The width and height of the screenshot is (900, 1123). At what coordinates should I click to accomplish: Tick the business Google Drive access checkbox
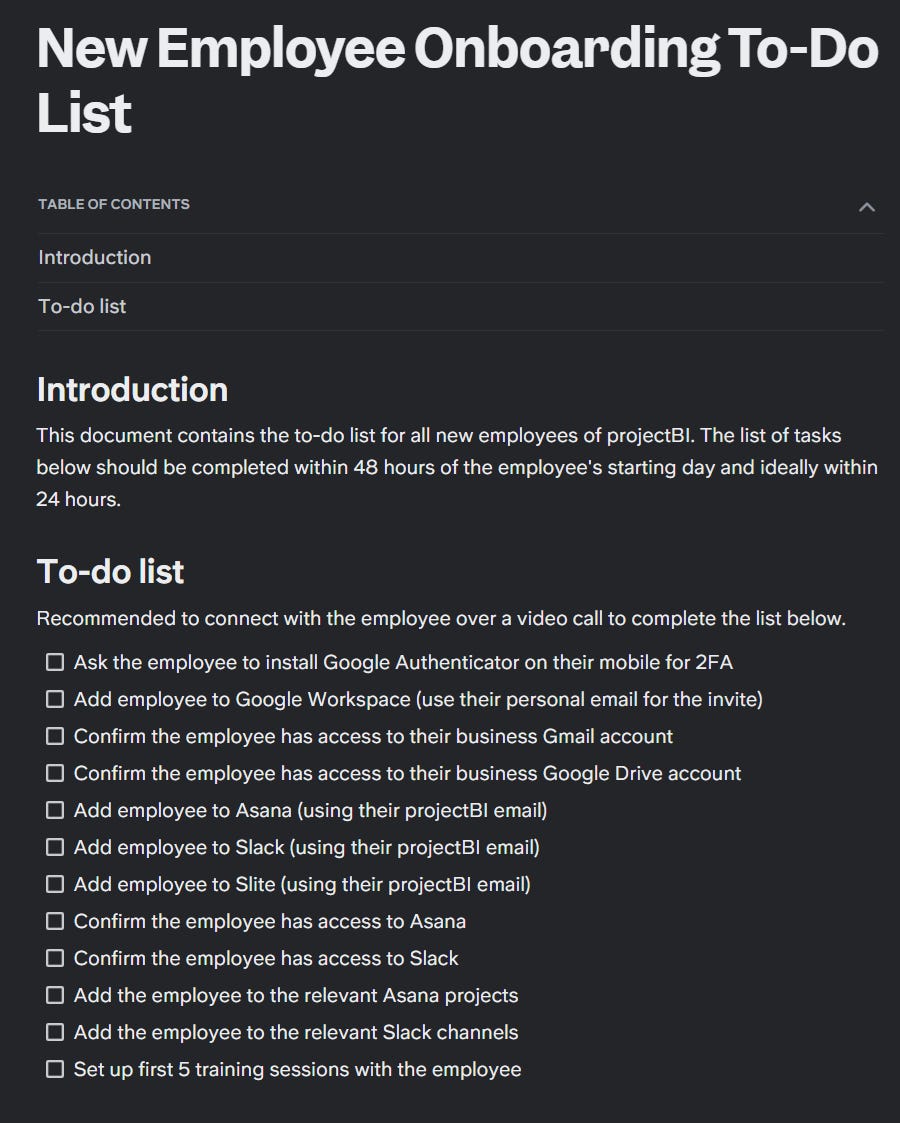tap(55, 773)
